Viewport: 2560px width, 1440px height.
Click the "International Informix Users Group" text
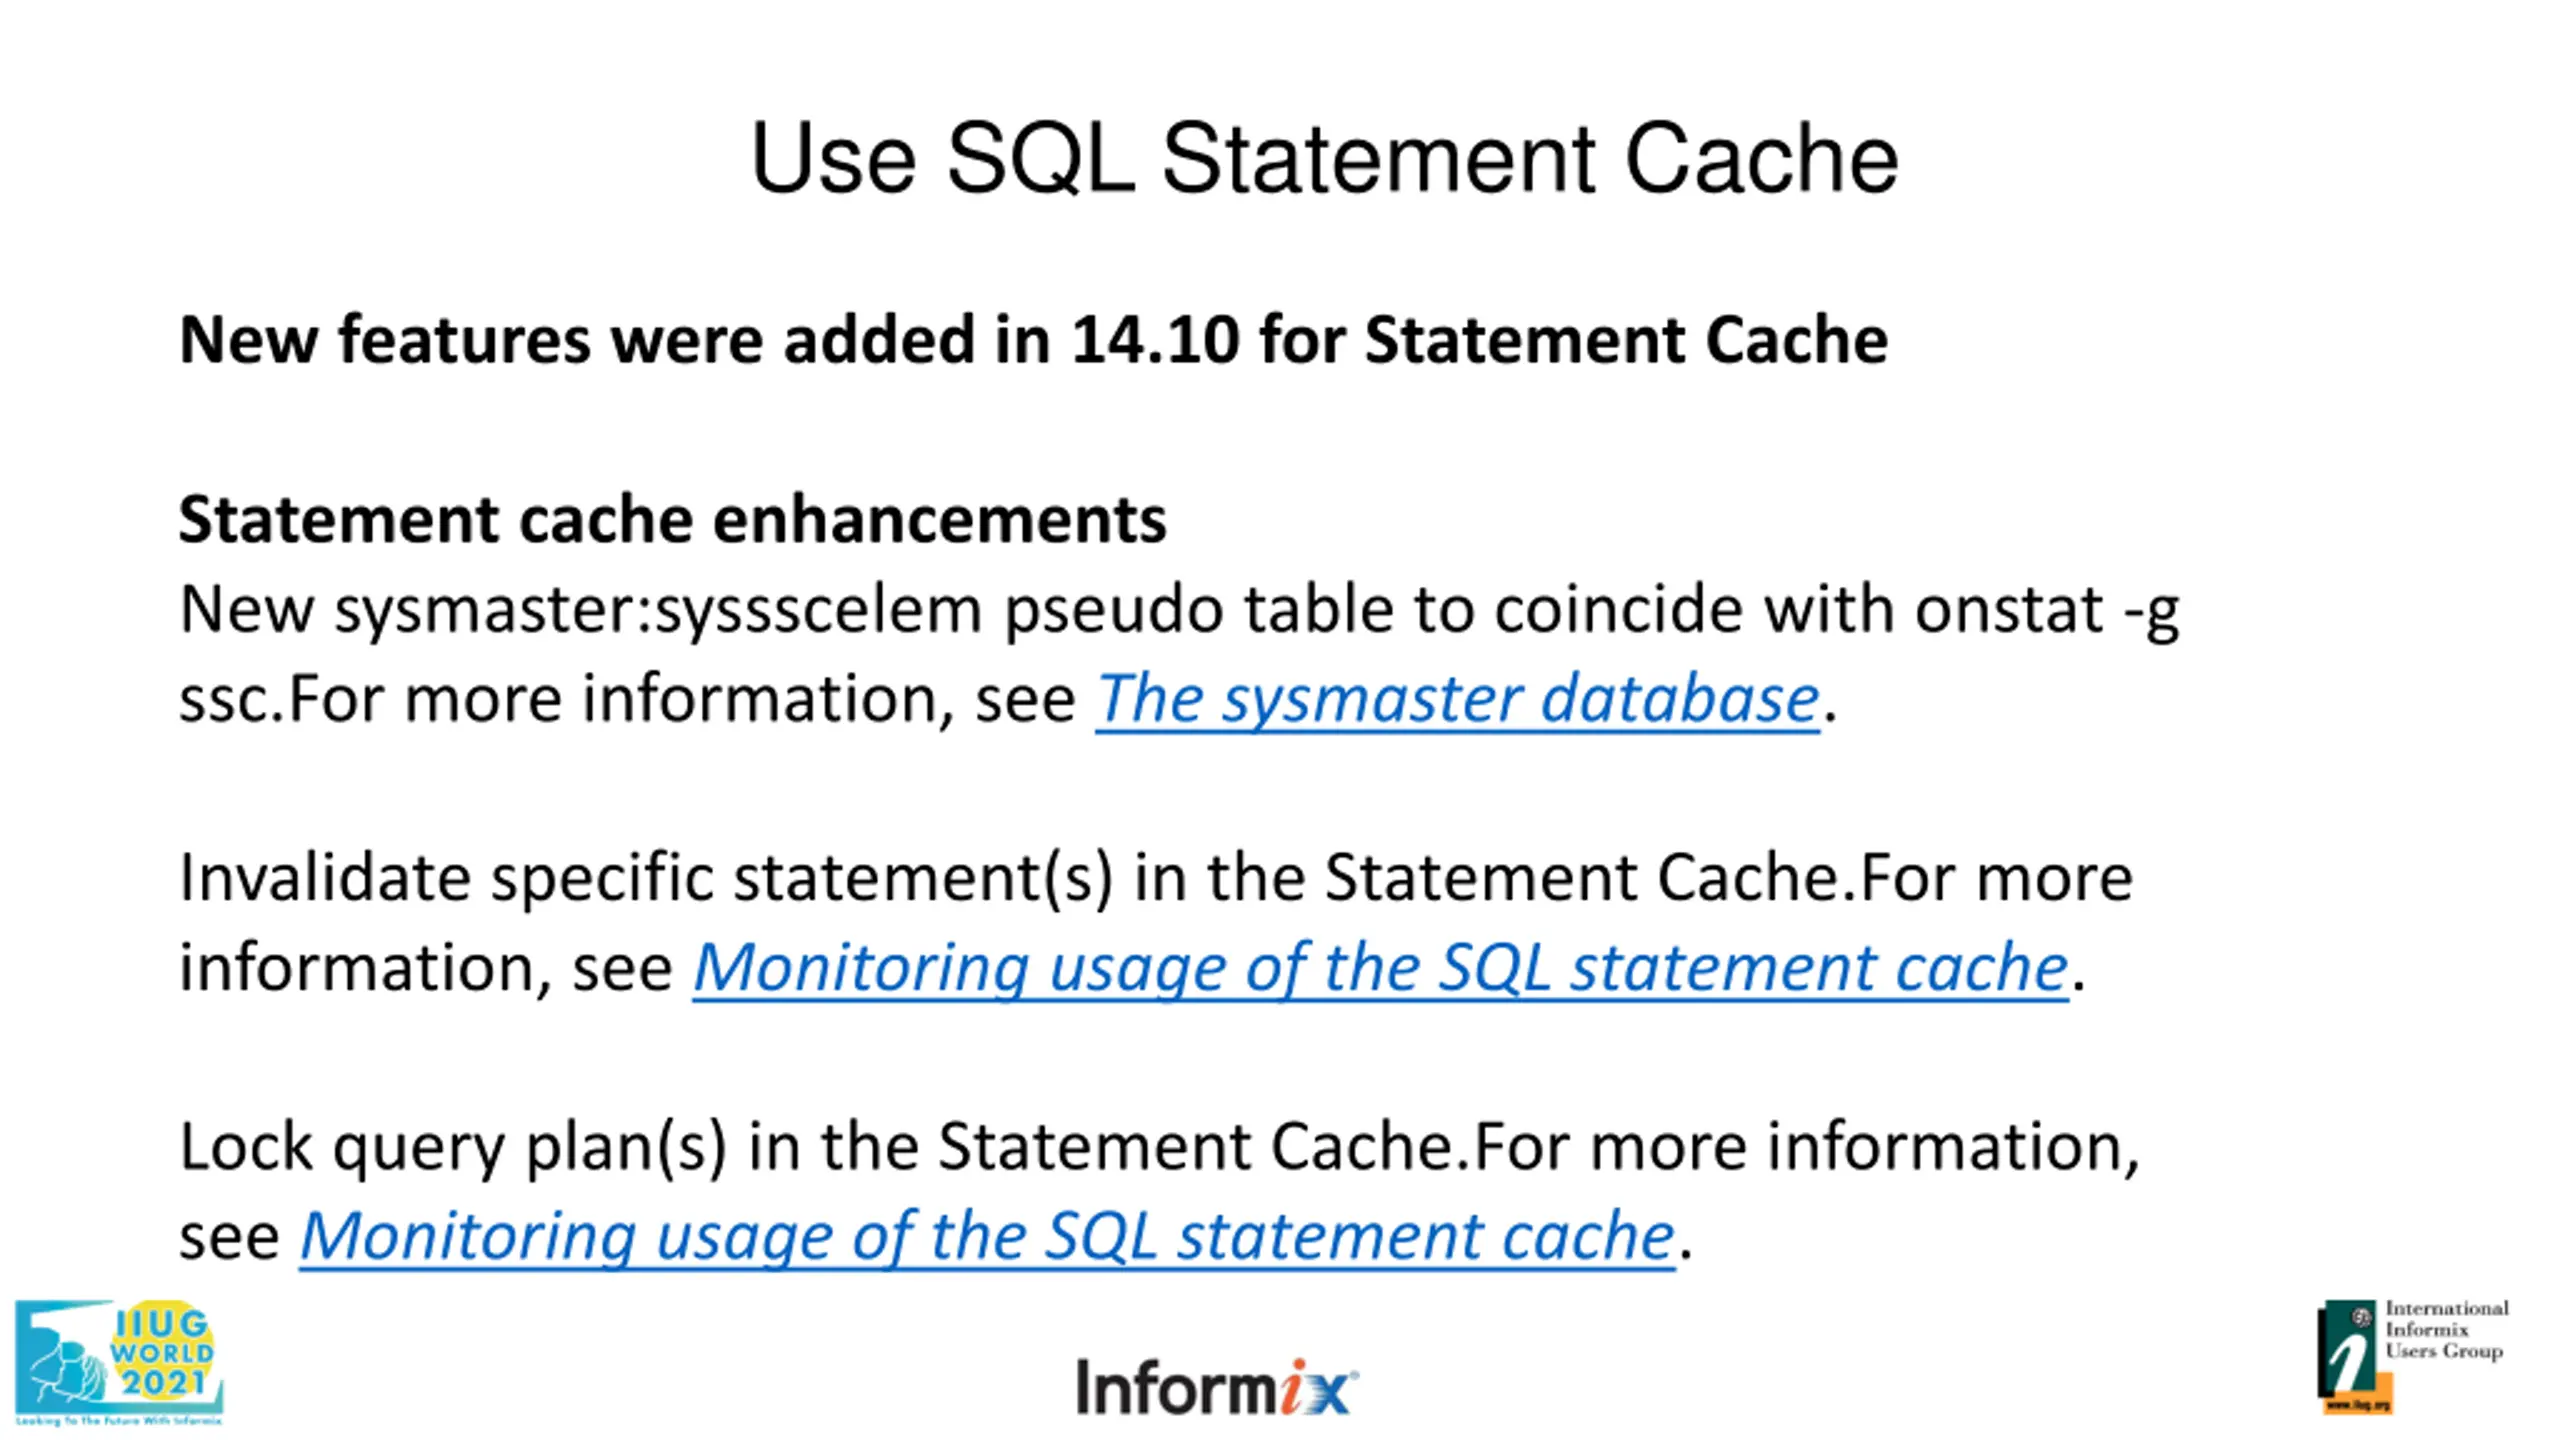(2446, 1330)
